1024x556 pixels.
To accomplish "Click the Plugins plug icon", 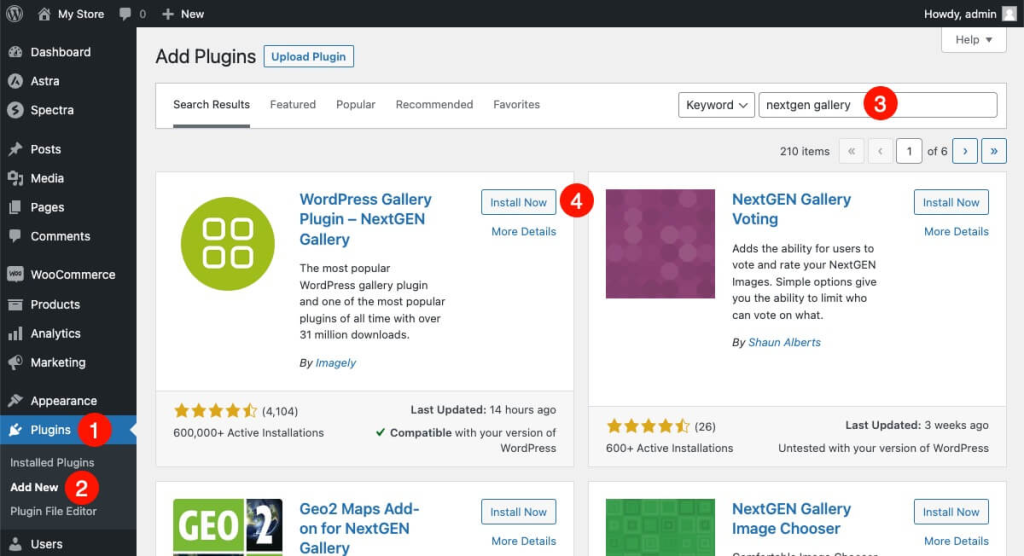I will point(15,429).
